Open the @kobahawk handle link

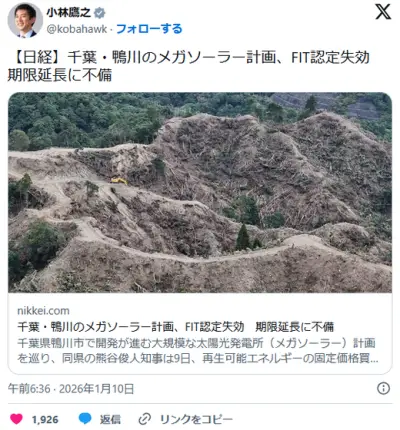77,29
